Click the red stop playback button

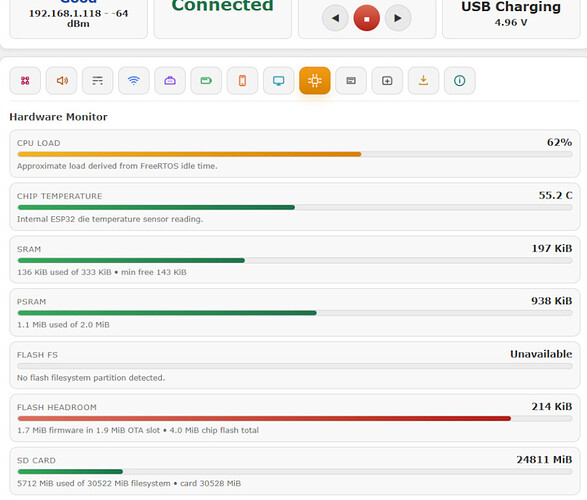click(367, 18)
